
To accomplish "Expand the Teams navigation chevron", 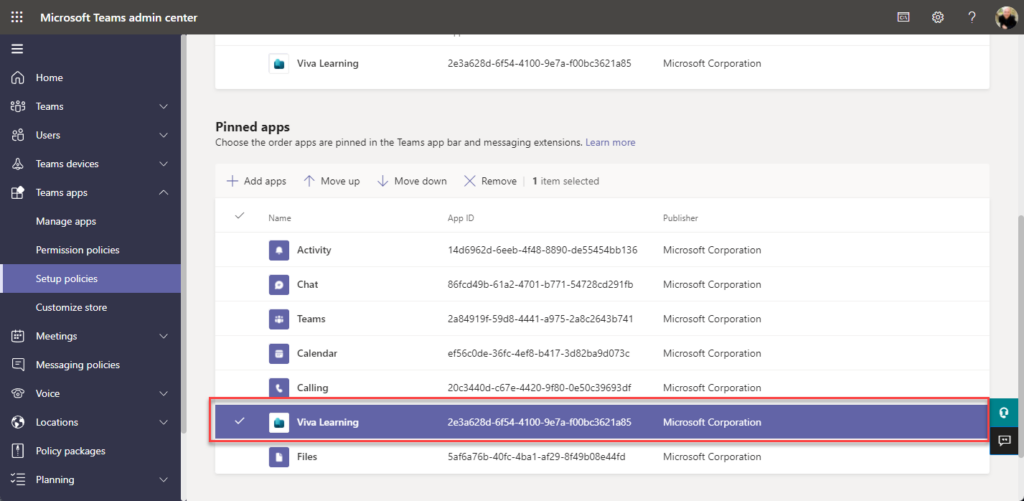I will (x=164, y=106).
